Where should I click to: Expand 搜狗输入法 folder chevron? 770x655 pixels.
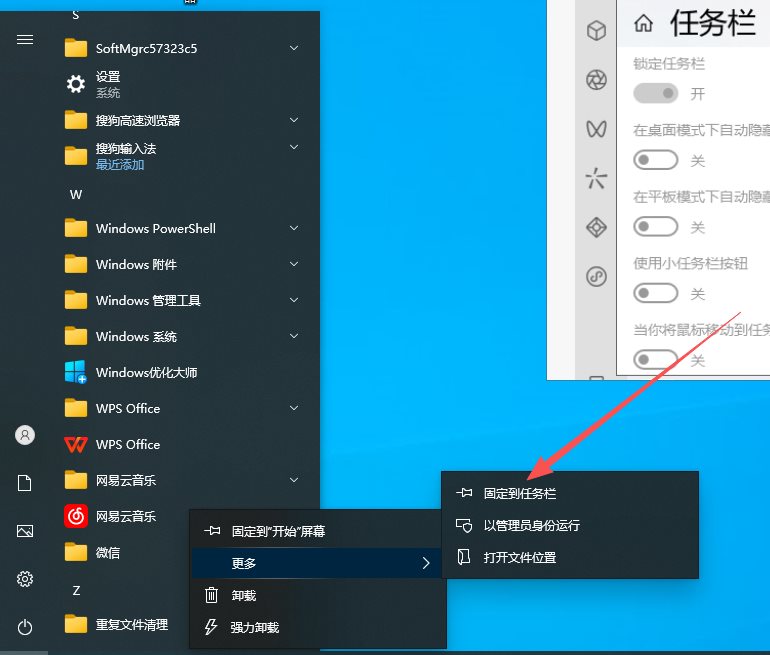pyautogui.click(x=294, y=147)
